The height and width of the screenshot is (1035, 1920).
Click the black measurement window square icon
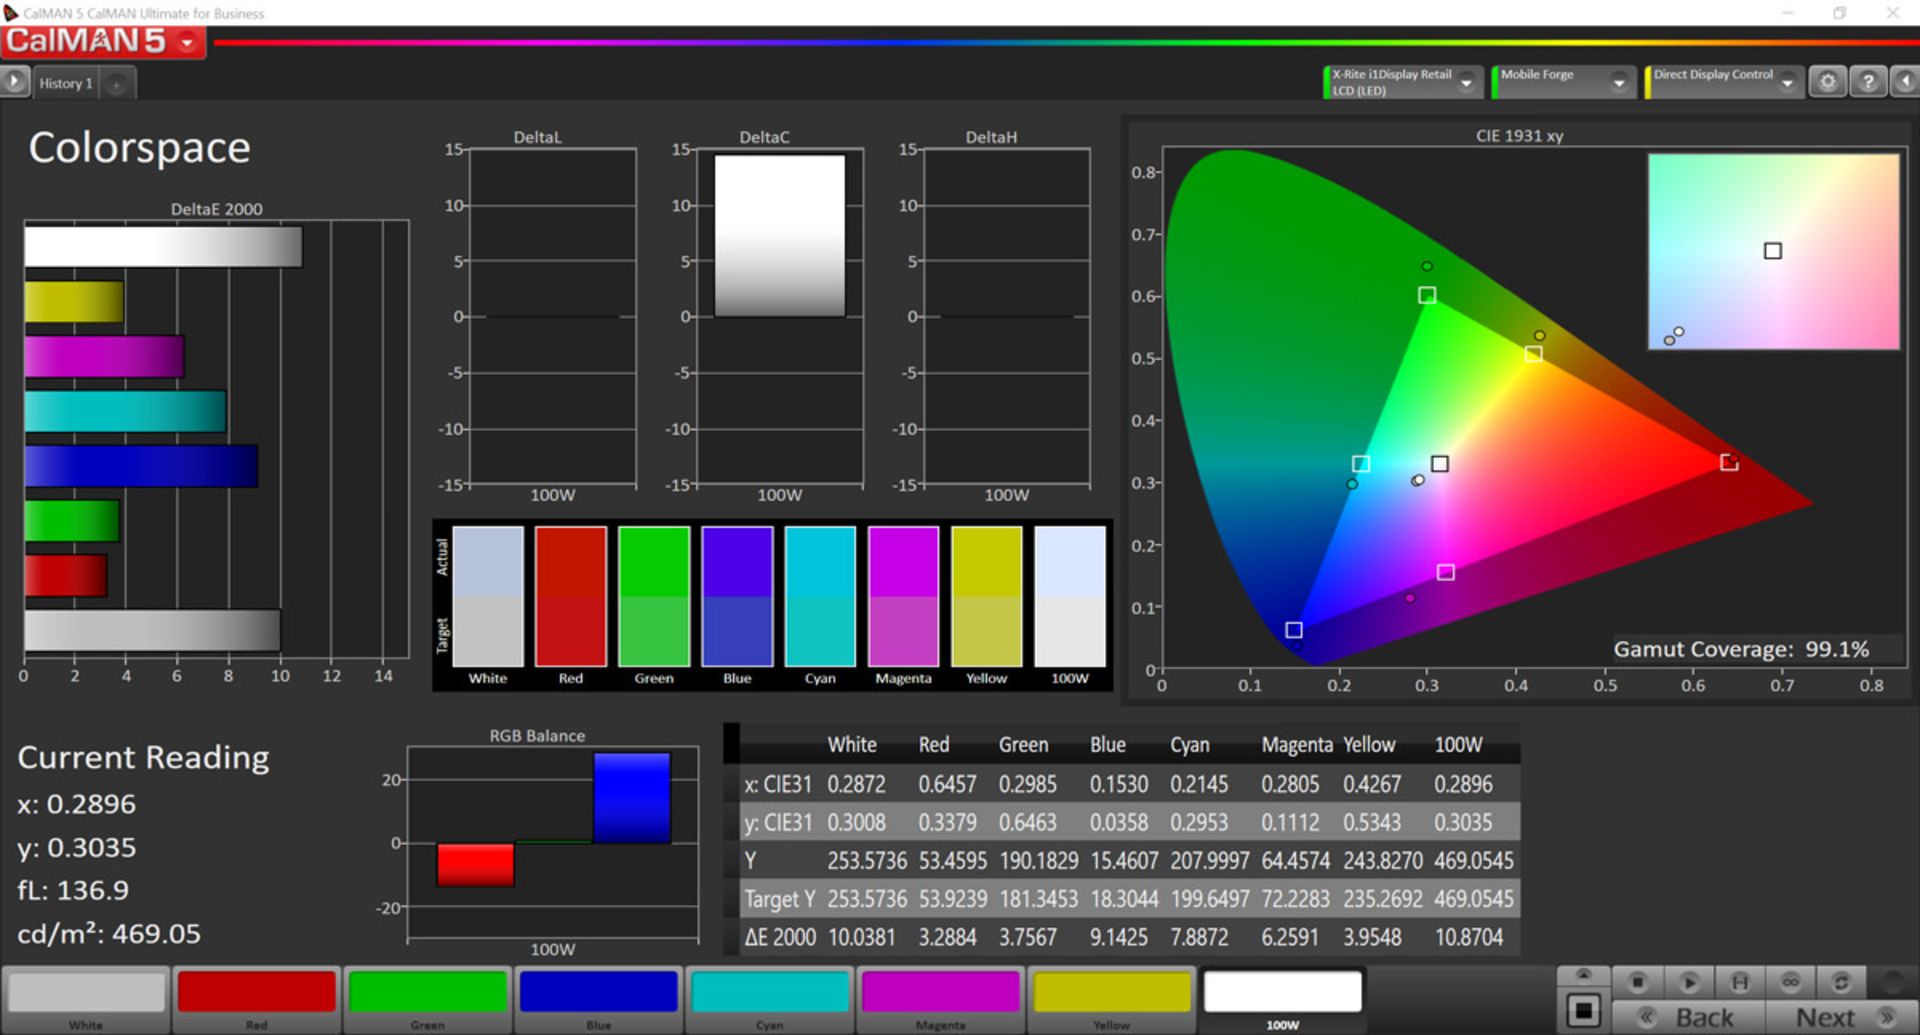(1585, 1008)
